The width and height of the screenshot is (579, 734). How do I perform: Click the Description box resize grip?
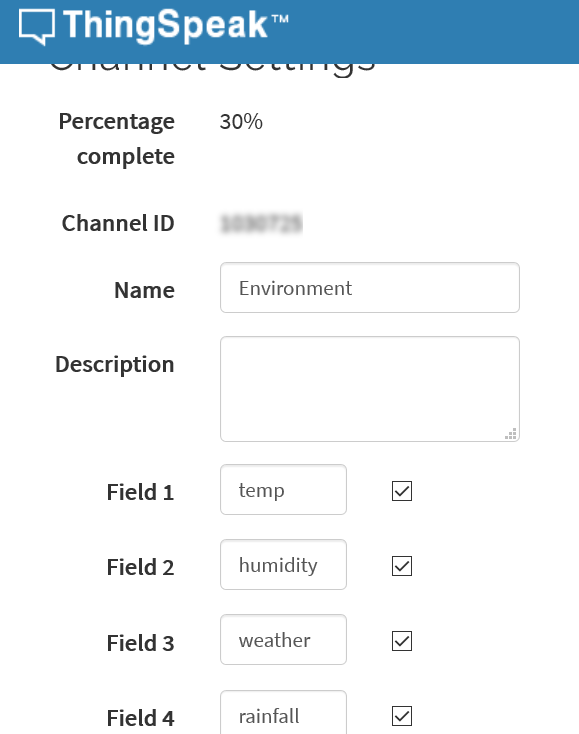coord(511,433)
